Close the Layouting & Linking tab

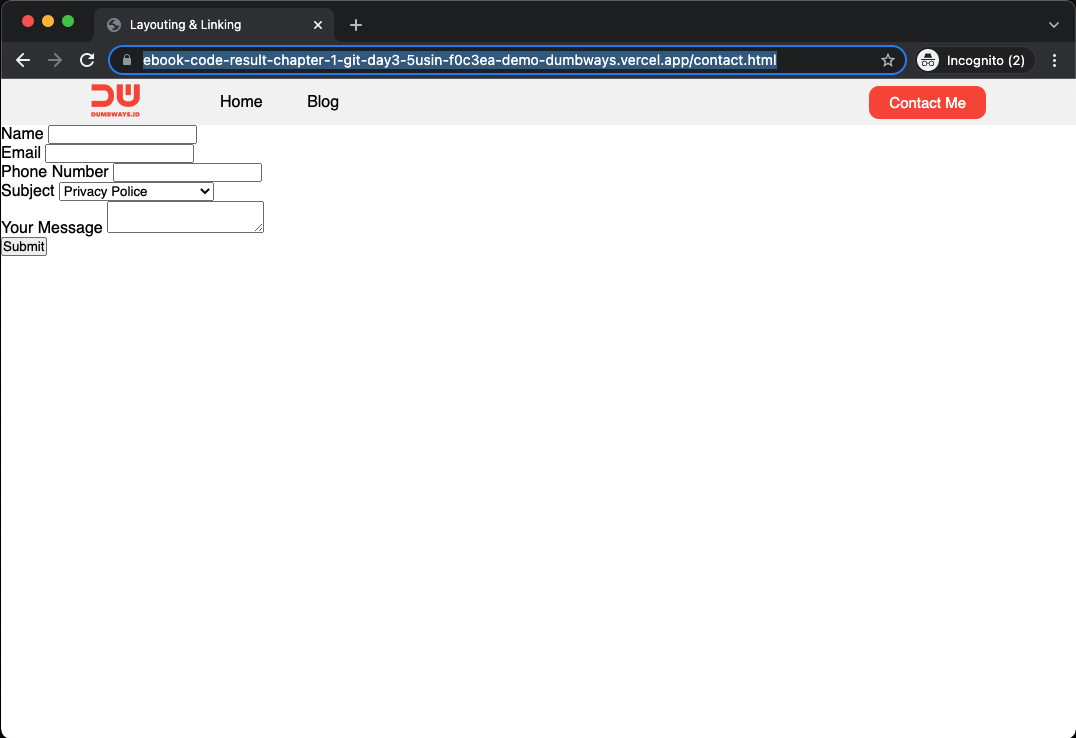pos(318,25)
